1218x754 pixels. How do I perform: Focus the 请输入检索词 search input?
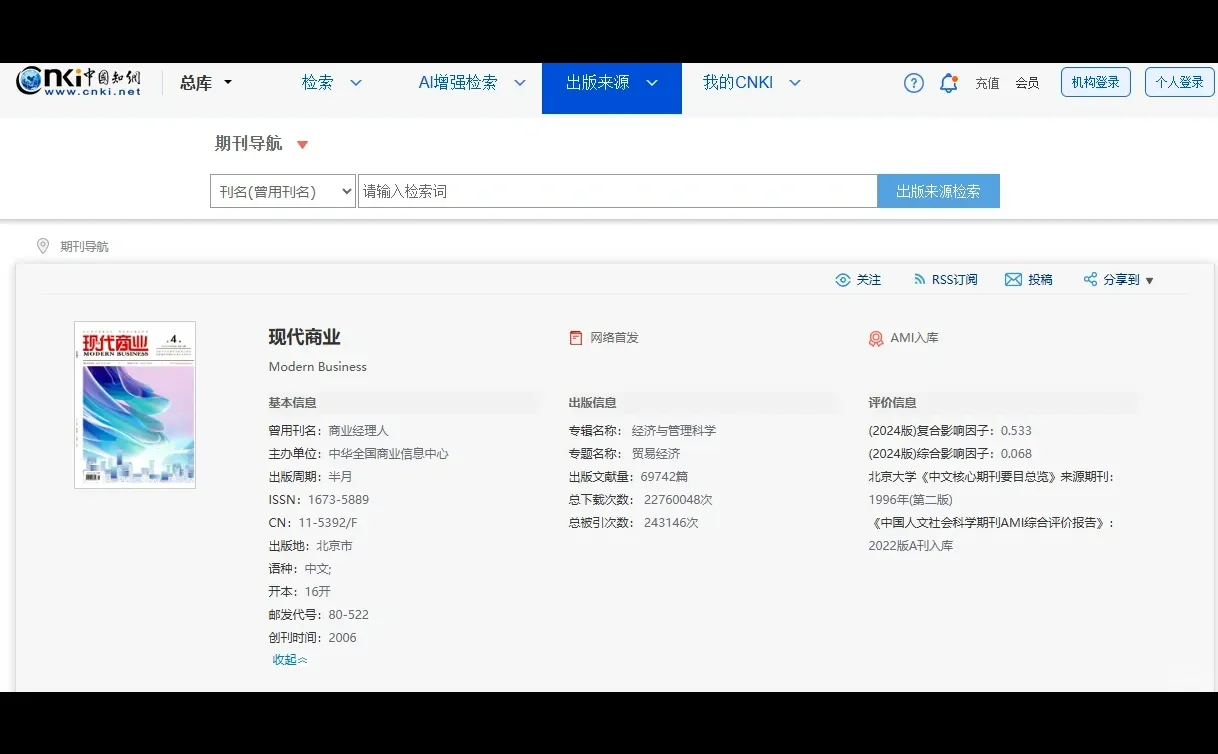618,191
